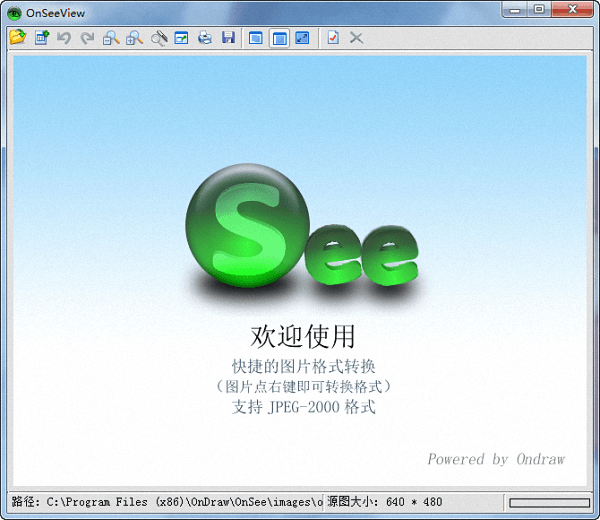The width and height of the screenshot is (600, 520).
Task: Click the source size 640 * 480 field
Action: [385, 502]
